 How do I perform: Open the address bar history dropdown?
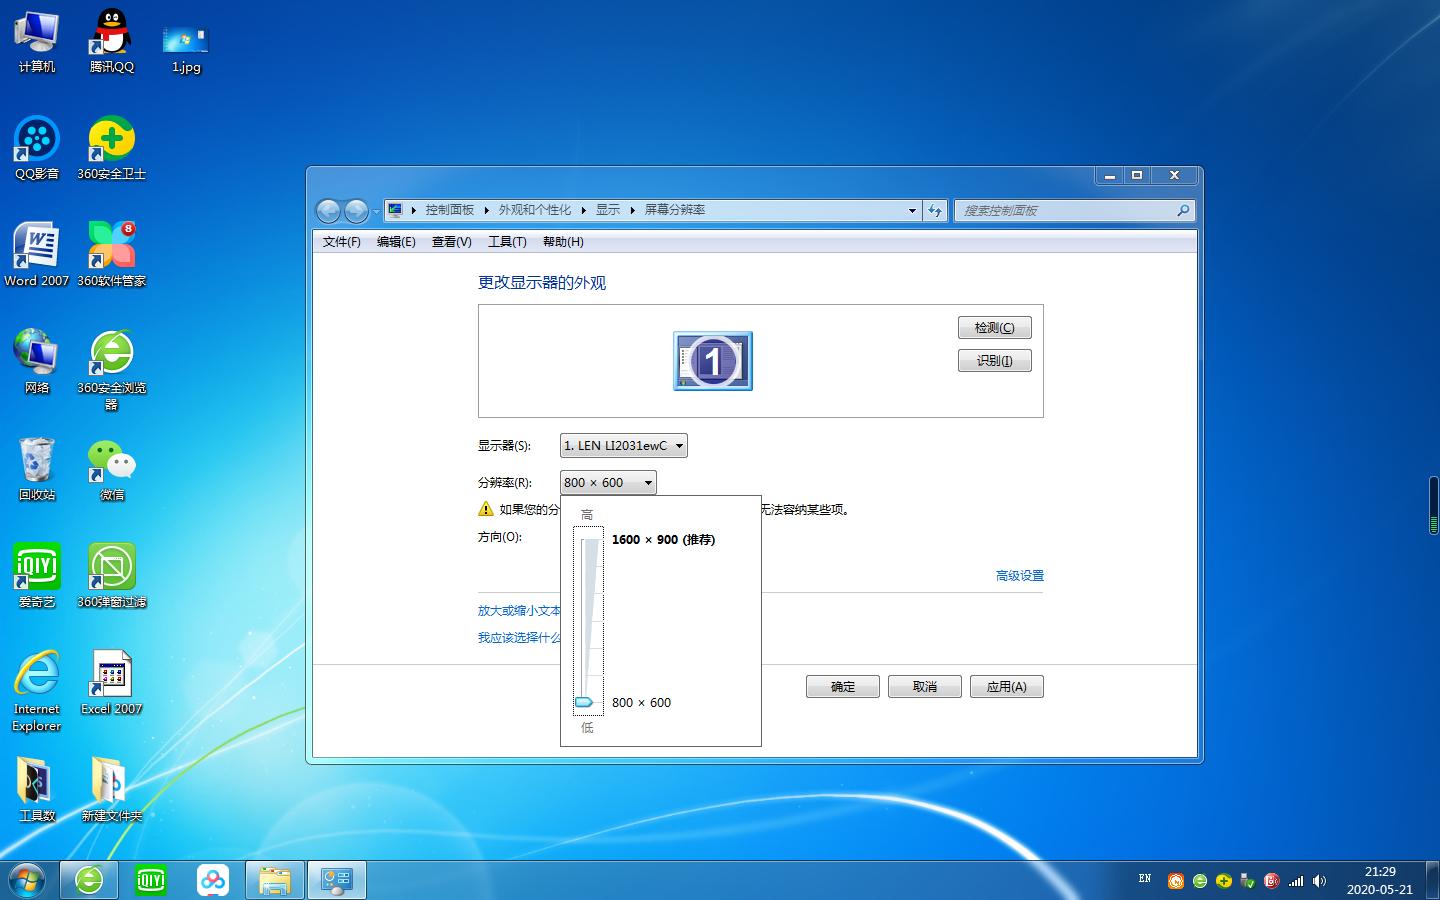[911, 210]
